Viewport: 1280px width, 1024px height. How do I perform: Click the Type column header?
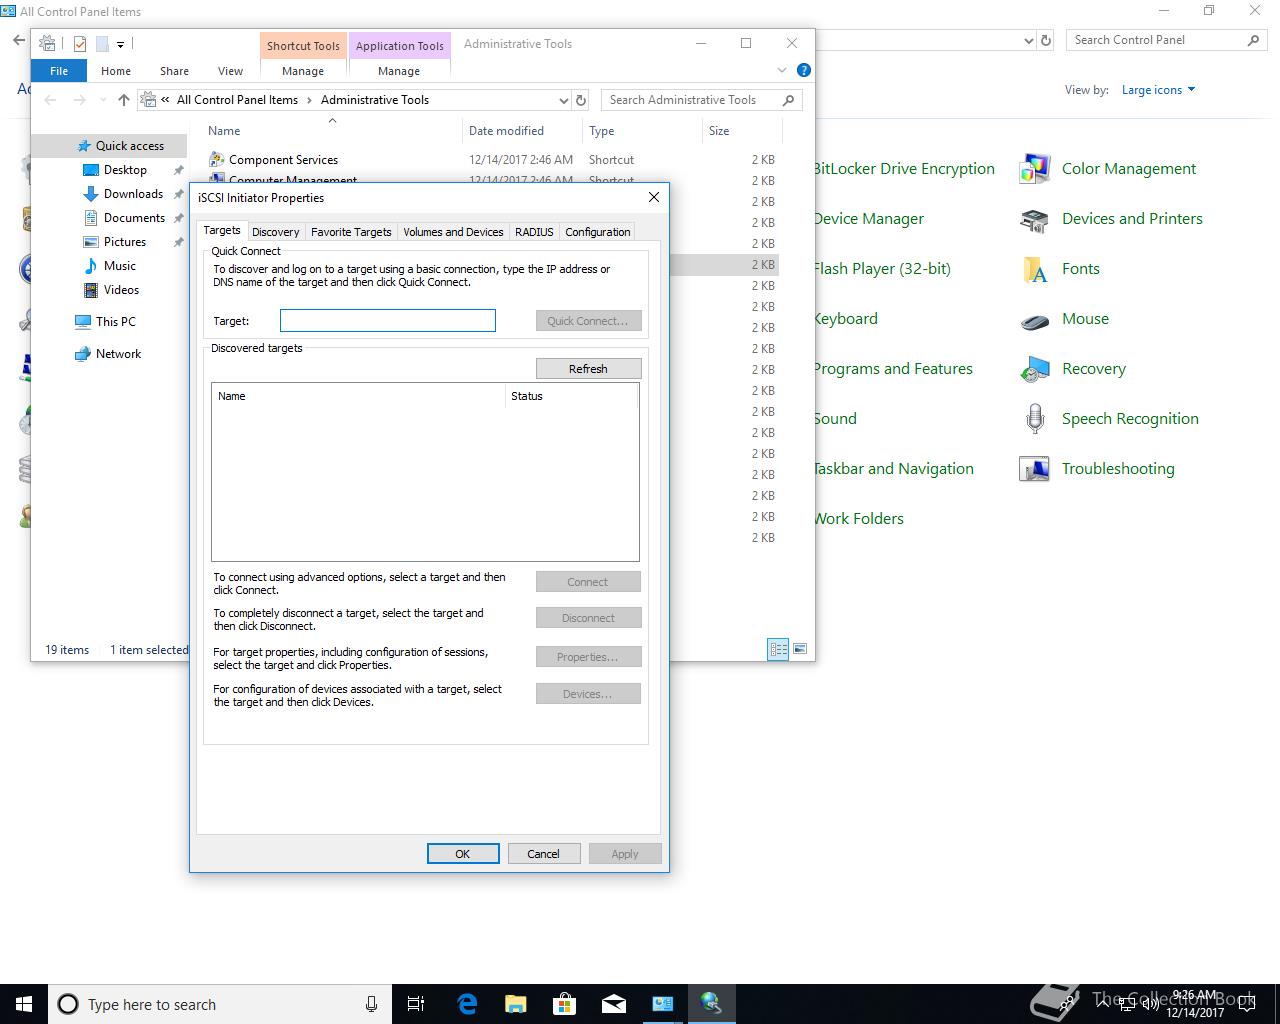click(642, 131)
